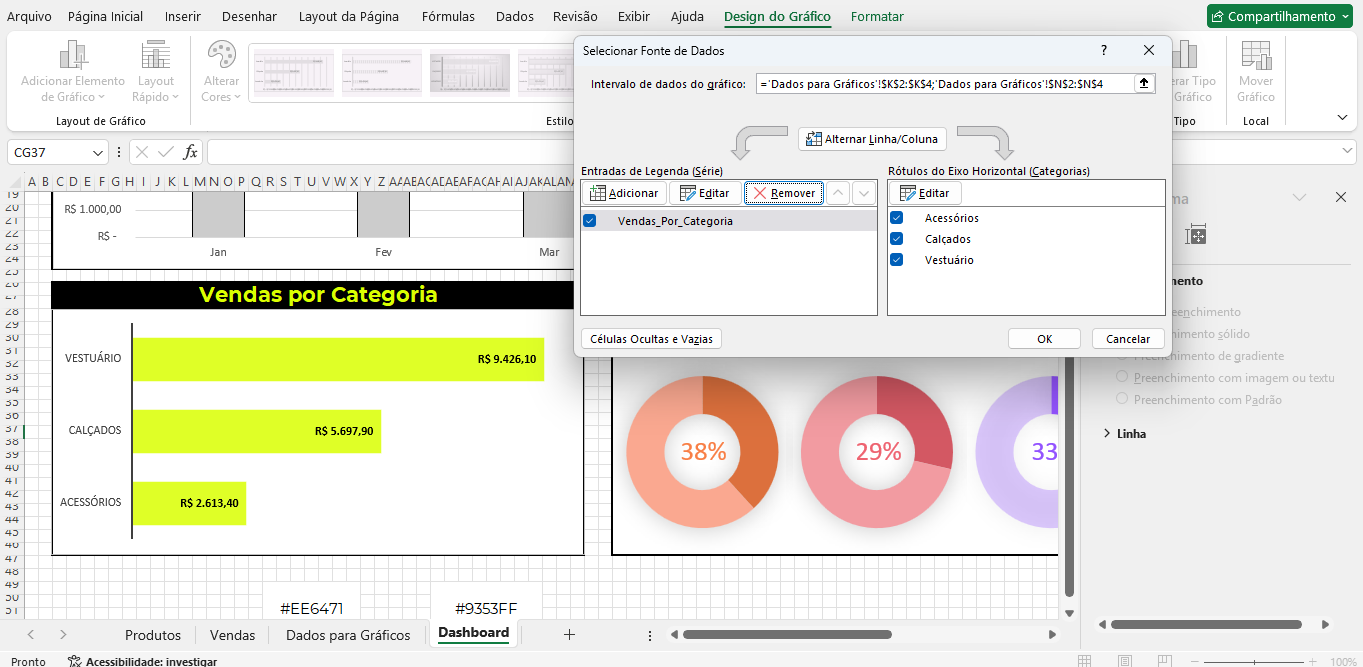Viewport: 1363px width, 667px height.
Task: Open the Dados ribbon tab
Action: 515,16
